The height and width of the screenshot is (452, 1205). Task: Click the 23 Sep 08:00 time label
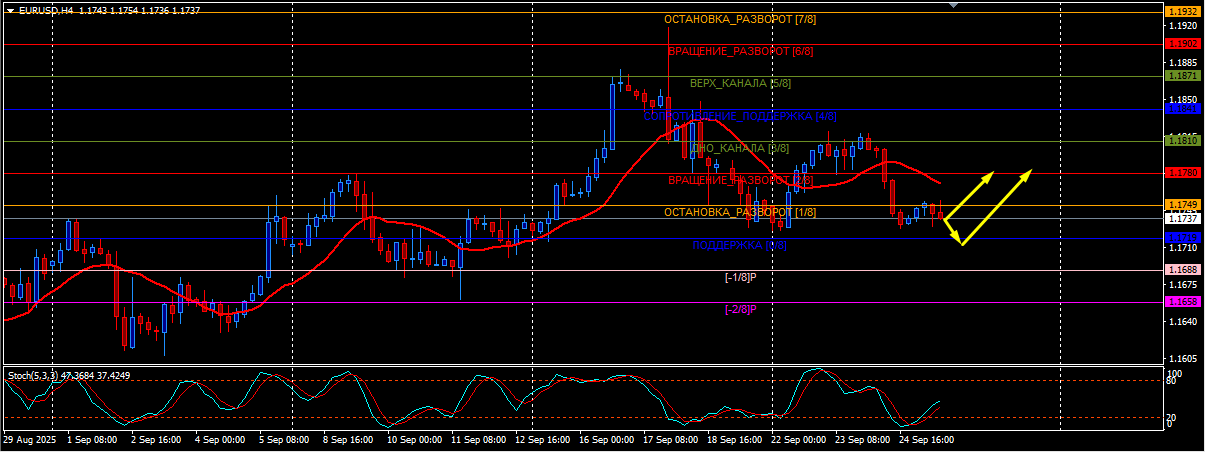point(862,439)
